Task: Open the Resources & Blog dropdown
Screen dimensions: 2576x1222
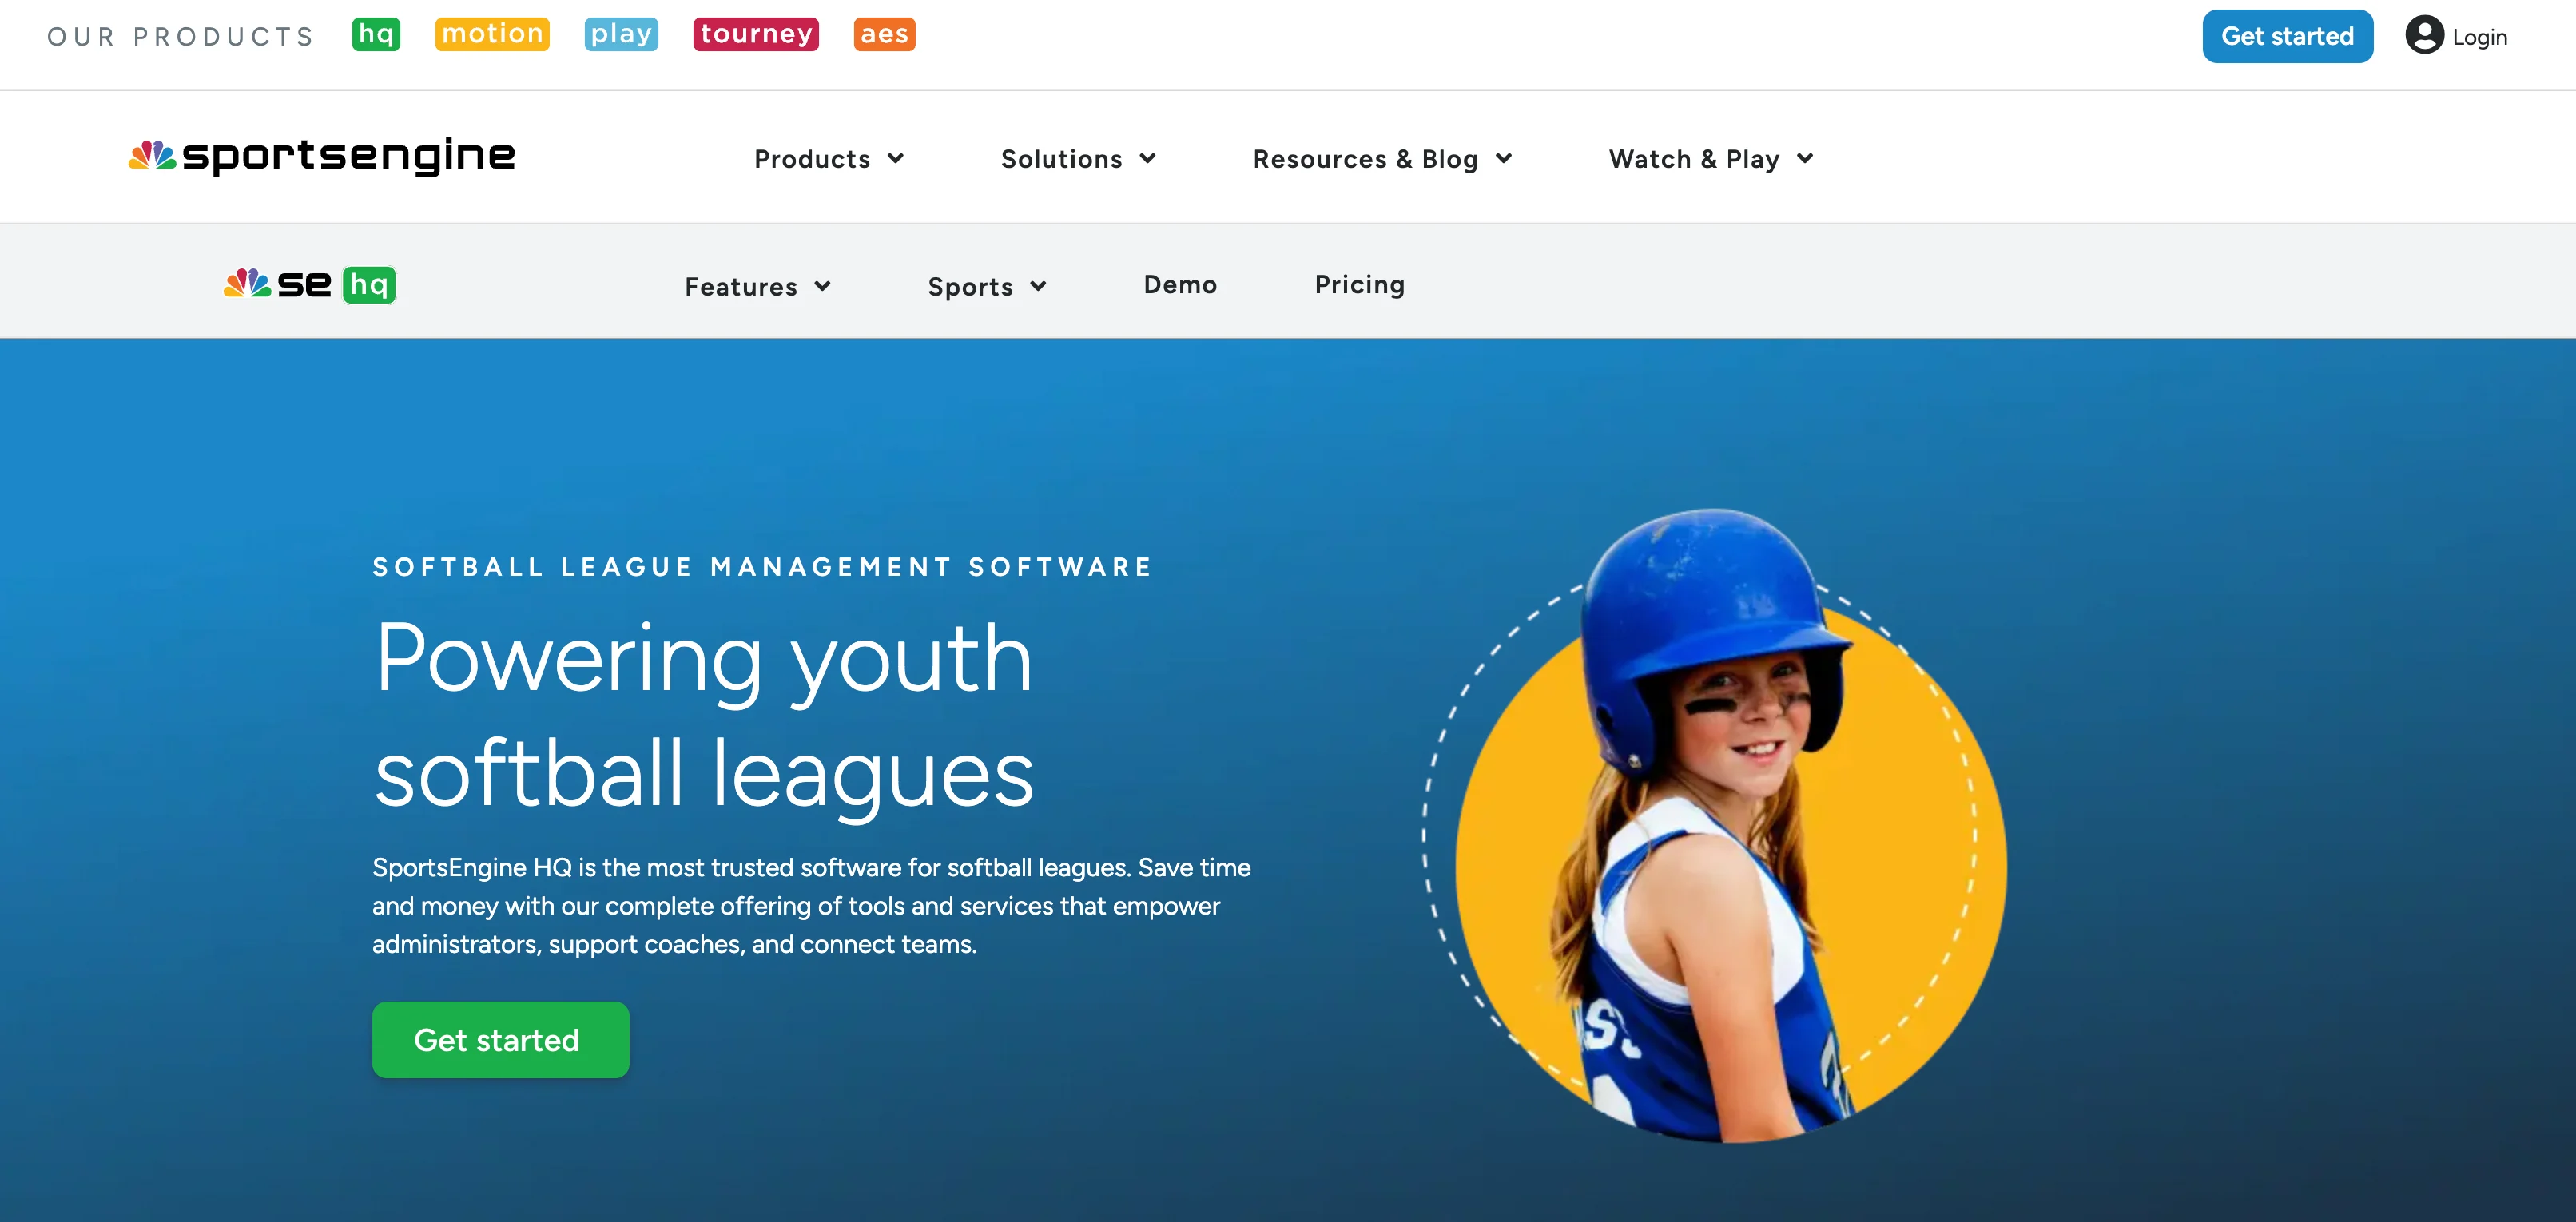Action: (x=1382, y=159)
